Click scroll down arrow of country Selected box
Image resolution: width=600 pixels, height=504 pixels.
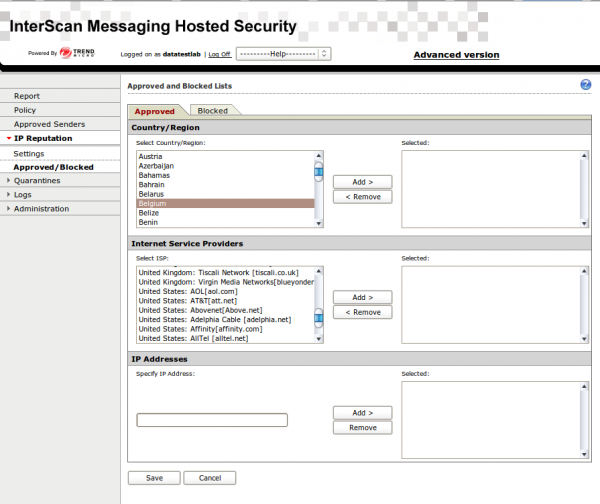(x=584, y=223)
